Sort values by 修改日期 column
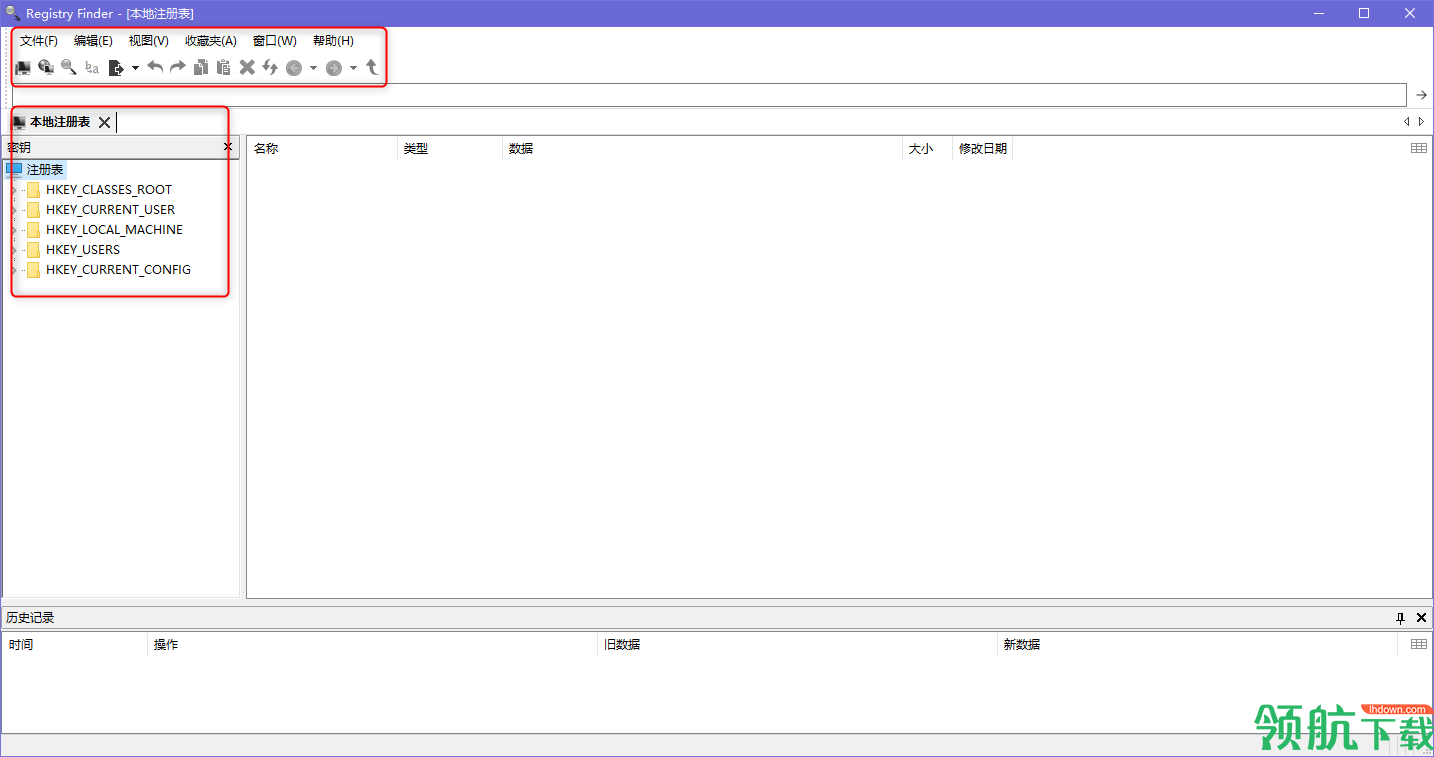1434x757 pixels. 983,148
